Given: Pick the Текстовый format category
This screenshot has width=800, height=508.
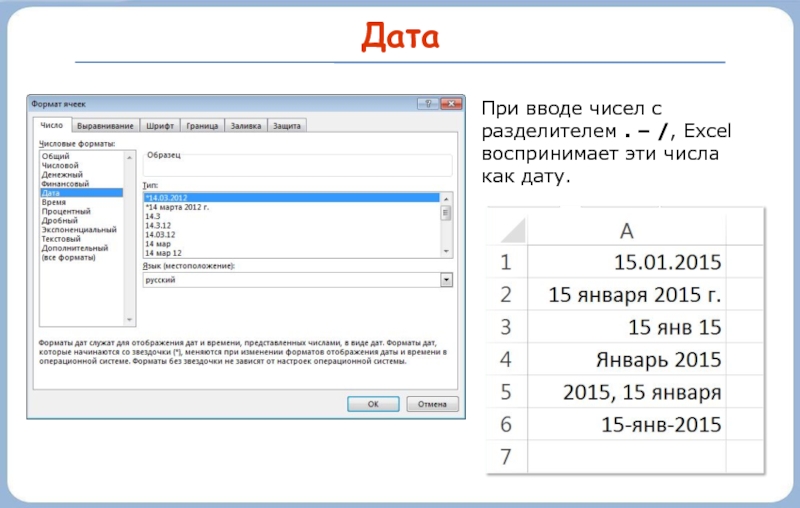Looking at the screenshot, I should (x=62, y=239).
